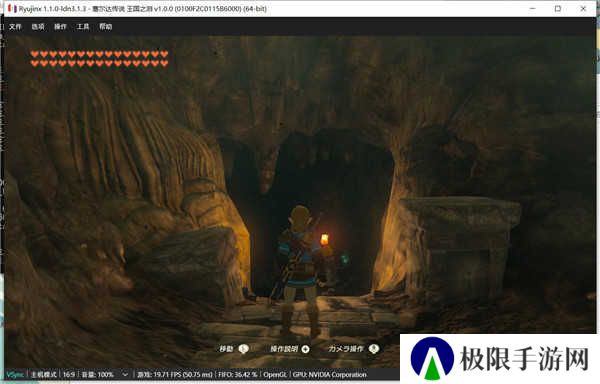Screen dimensions: 600x384
Task: Click the L-stick icon beside 移動
Action: tap(243, 349)
